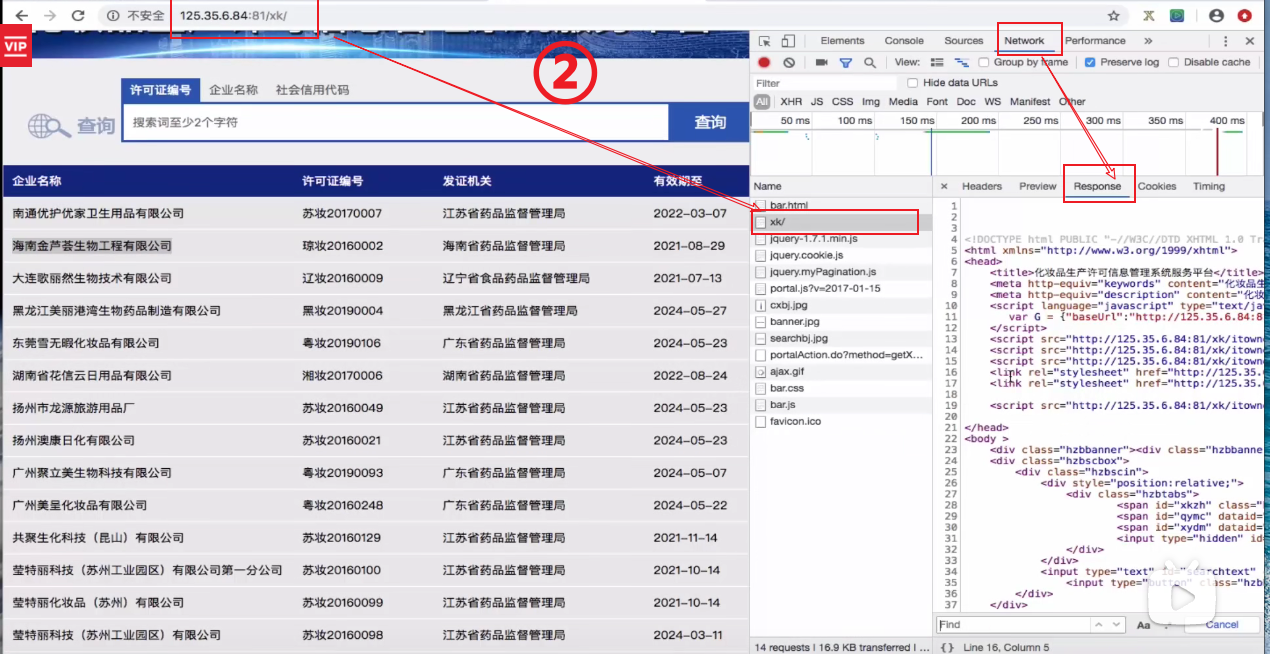Show the Headers tab

(x=982, y=186)
